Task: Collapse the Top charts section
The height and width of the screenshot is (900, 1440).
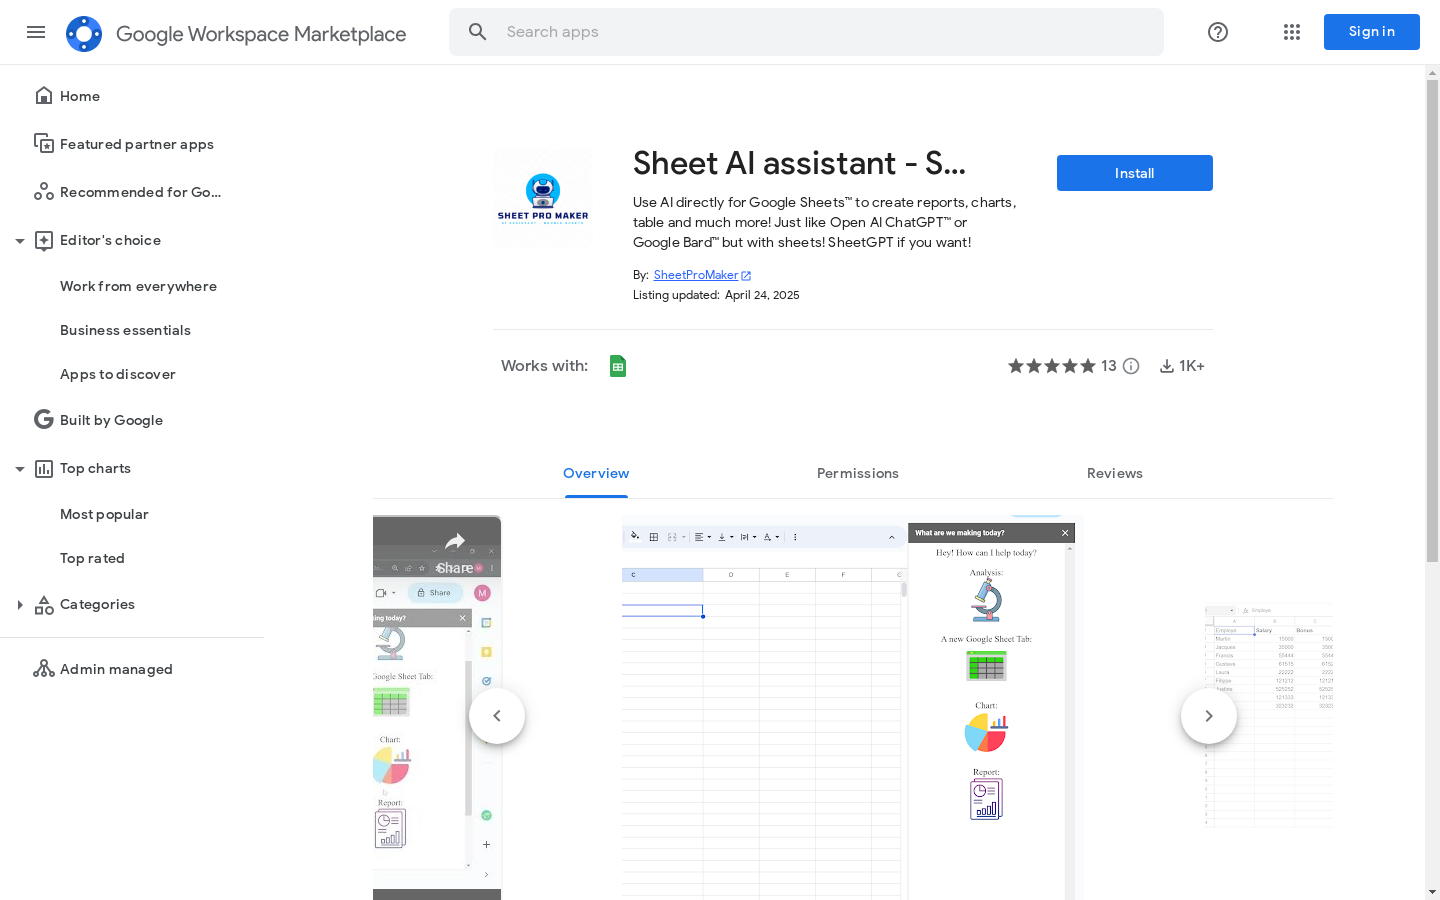Action: tap(20, 469)
